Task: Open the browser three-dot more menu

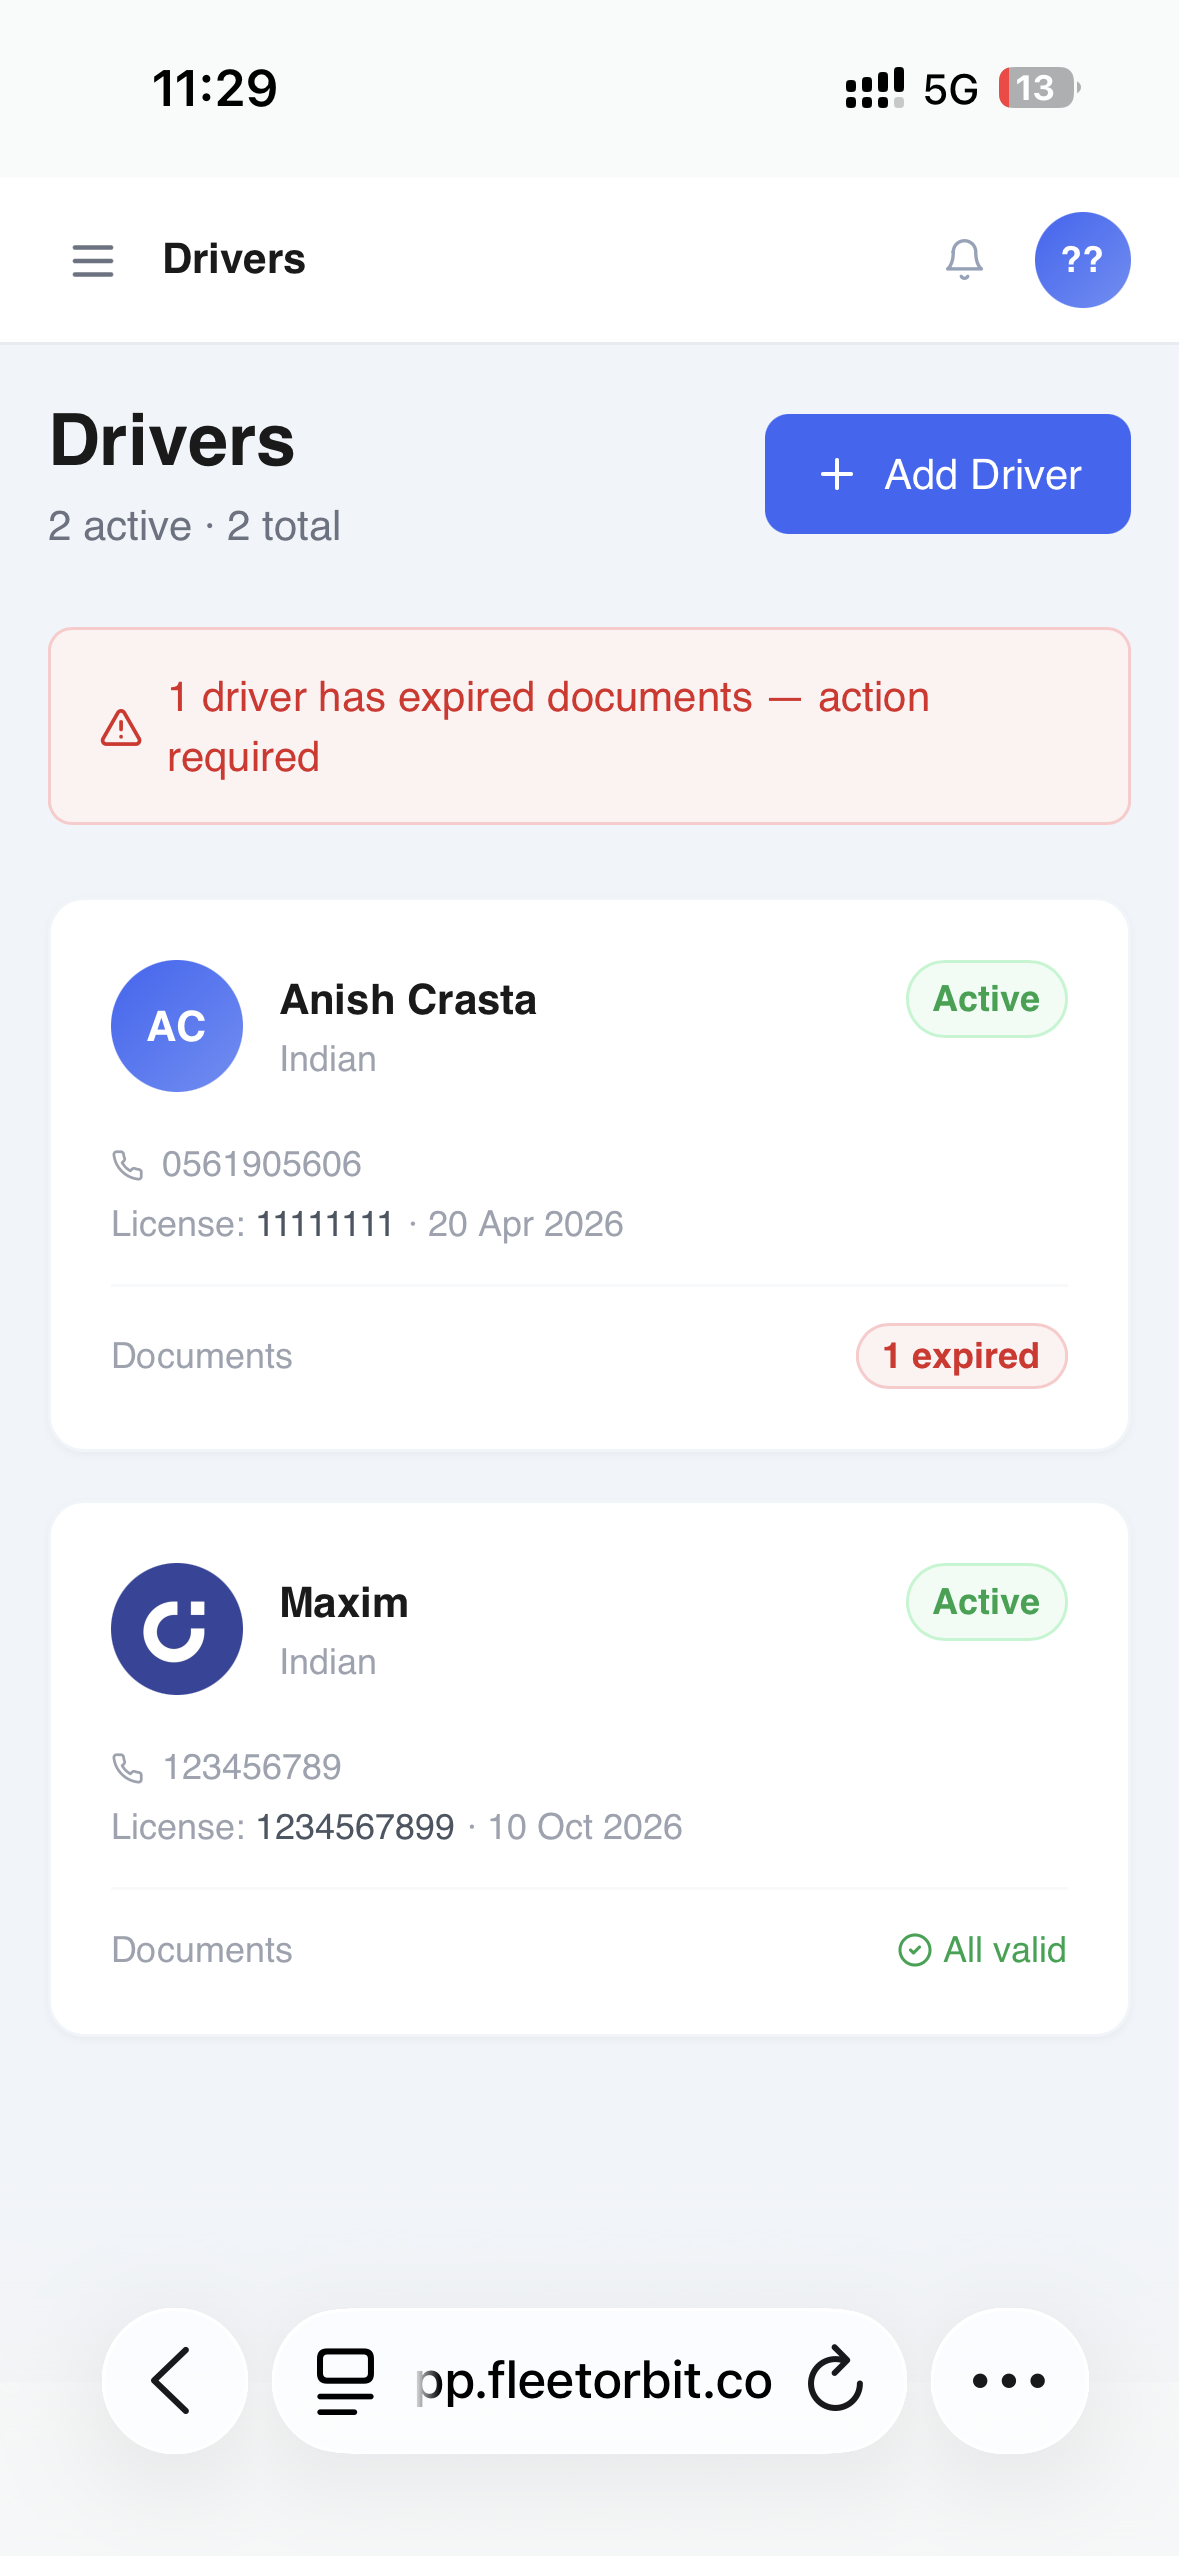Action: coord(1009,2381)
